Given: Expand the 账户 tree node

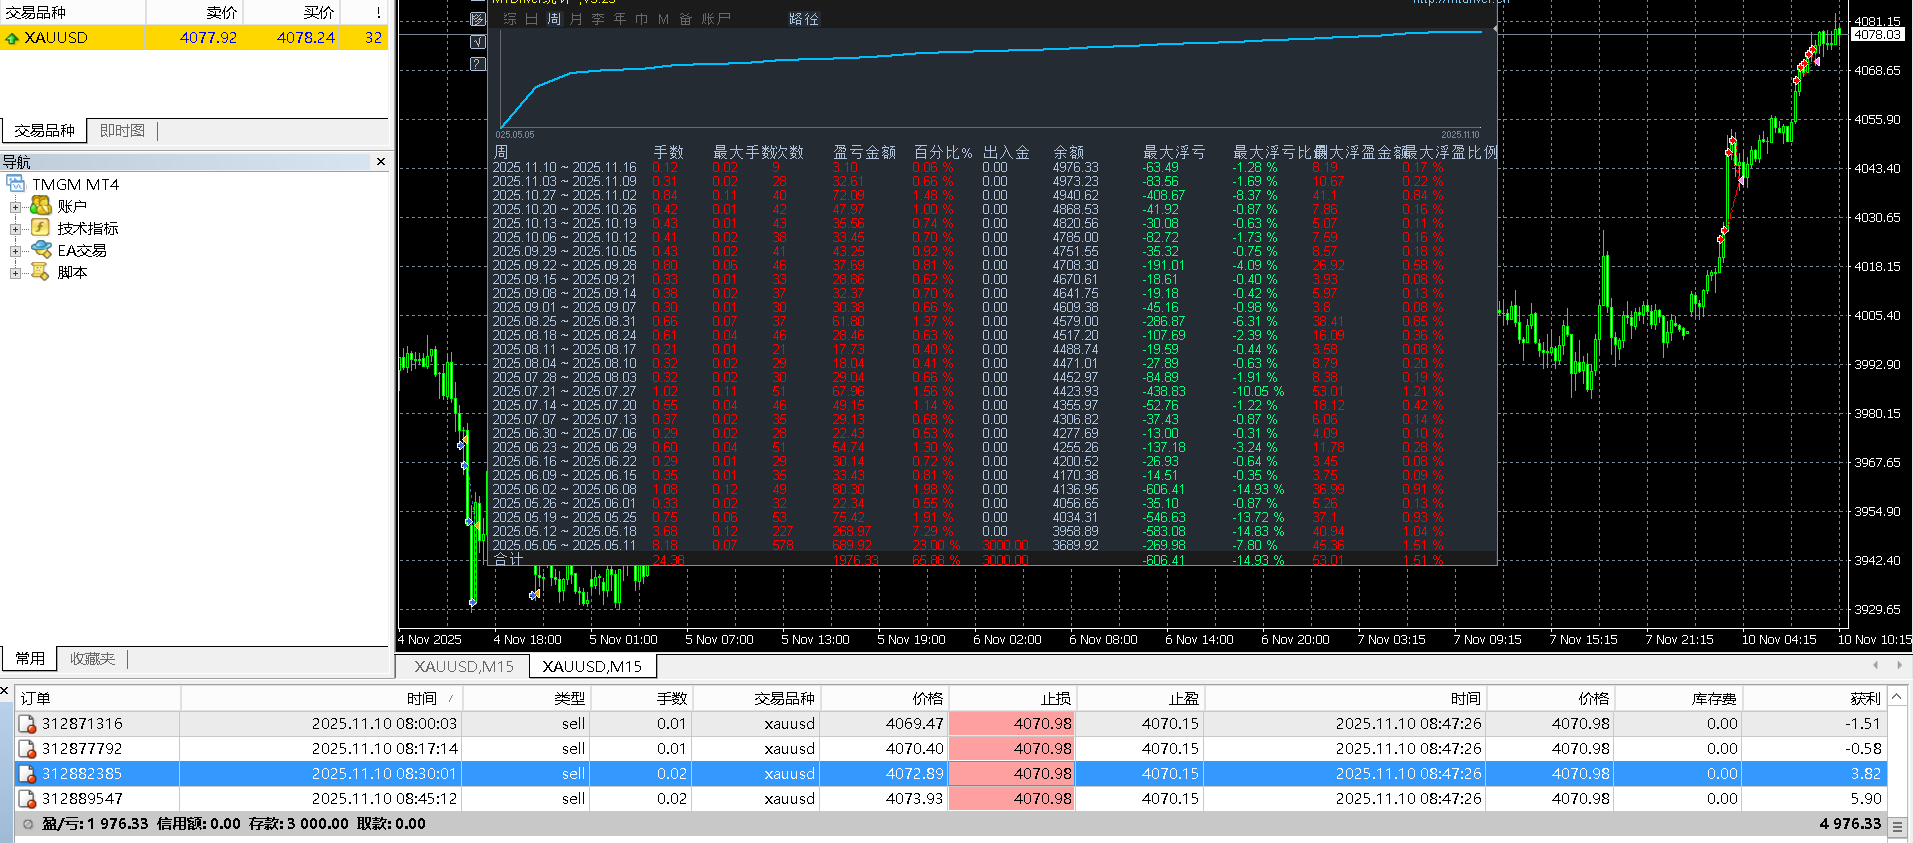Looking at the screenshot, I should (x=15, y=207).
